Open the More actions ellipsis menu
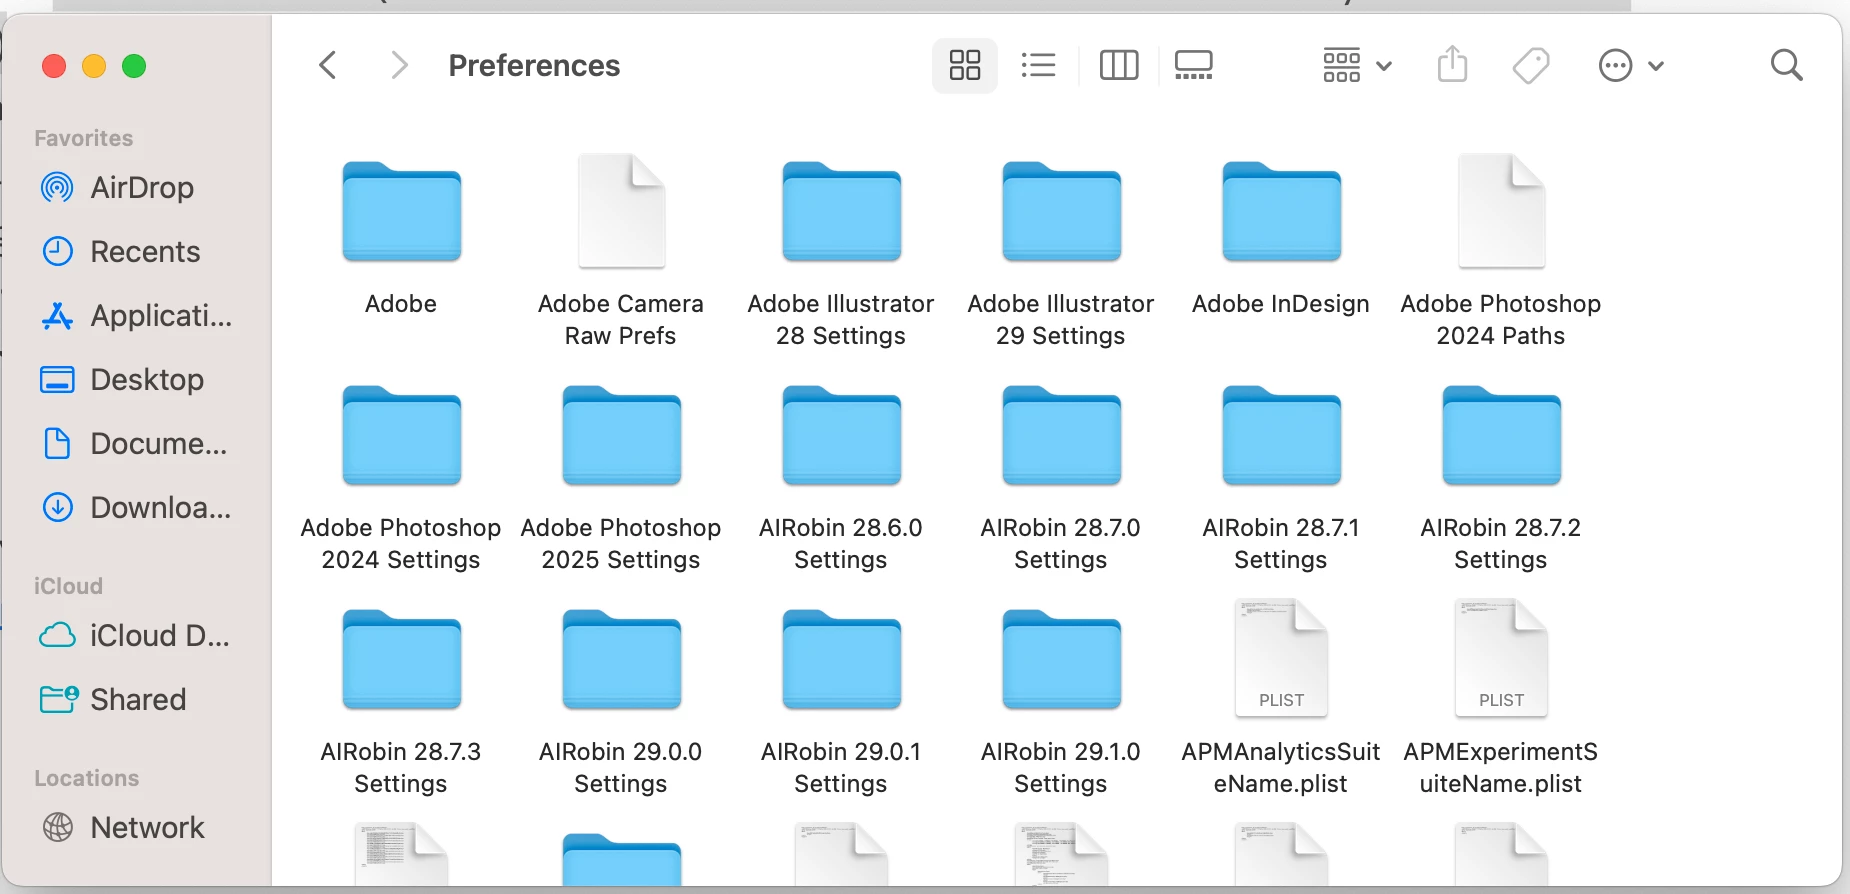This screenshot has width=1850, height=894. click(x=1631, y=66)
